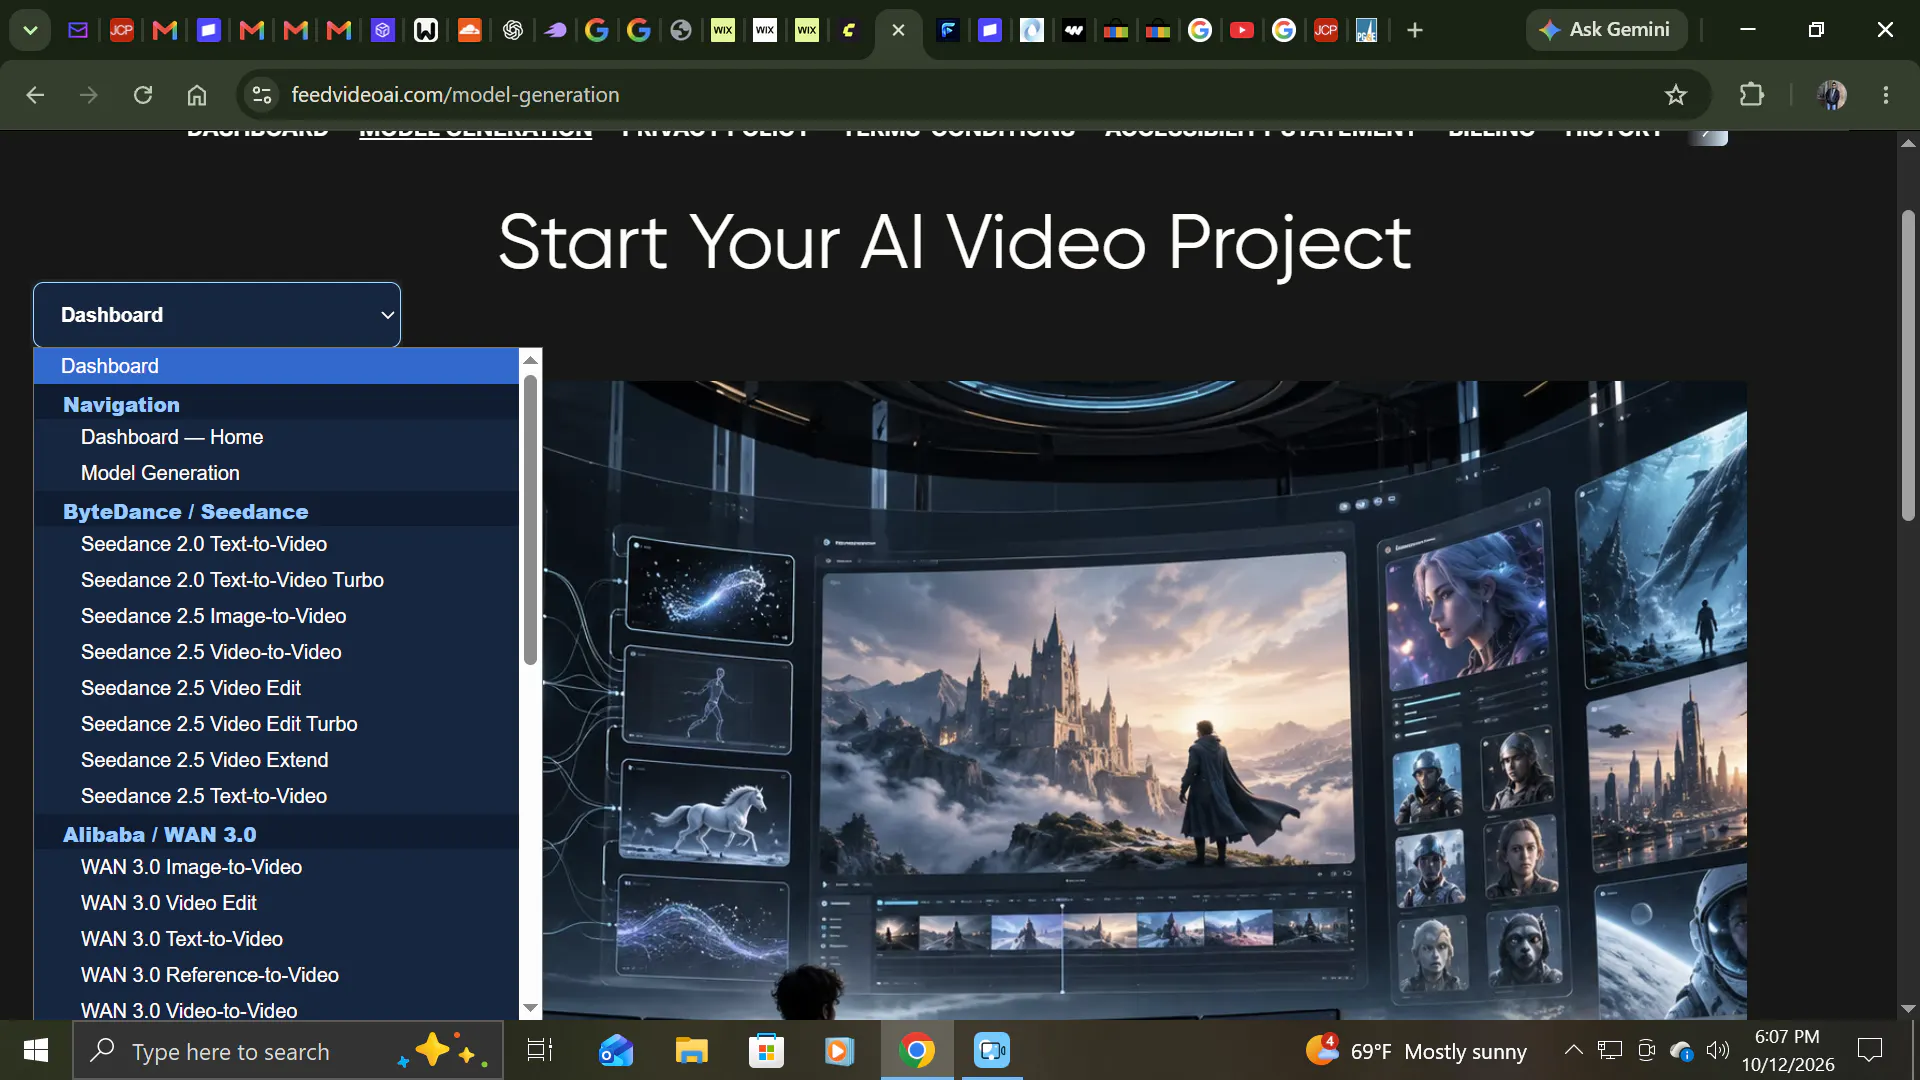Click the browser back arrow

[x=35, y=95]
